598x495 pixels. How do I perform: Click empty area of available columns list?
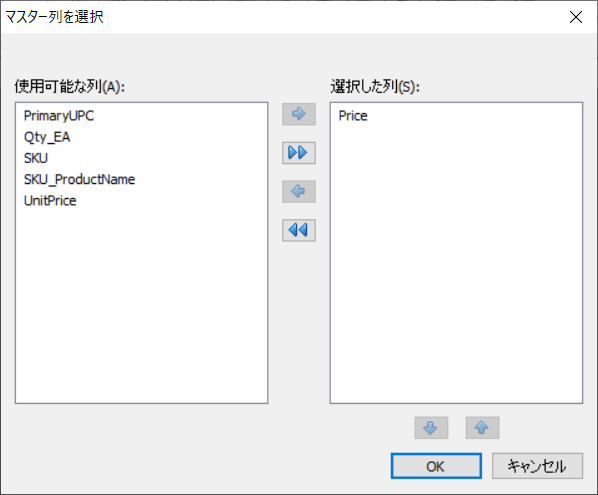tap(141, 305)
